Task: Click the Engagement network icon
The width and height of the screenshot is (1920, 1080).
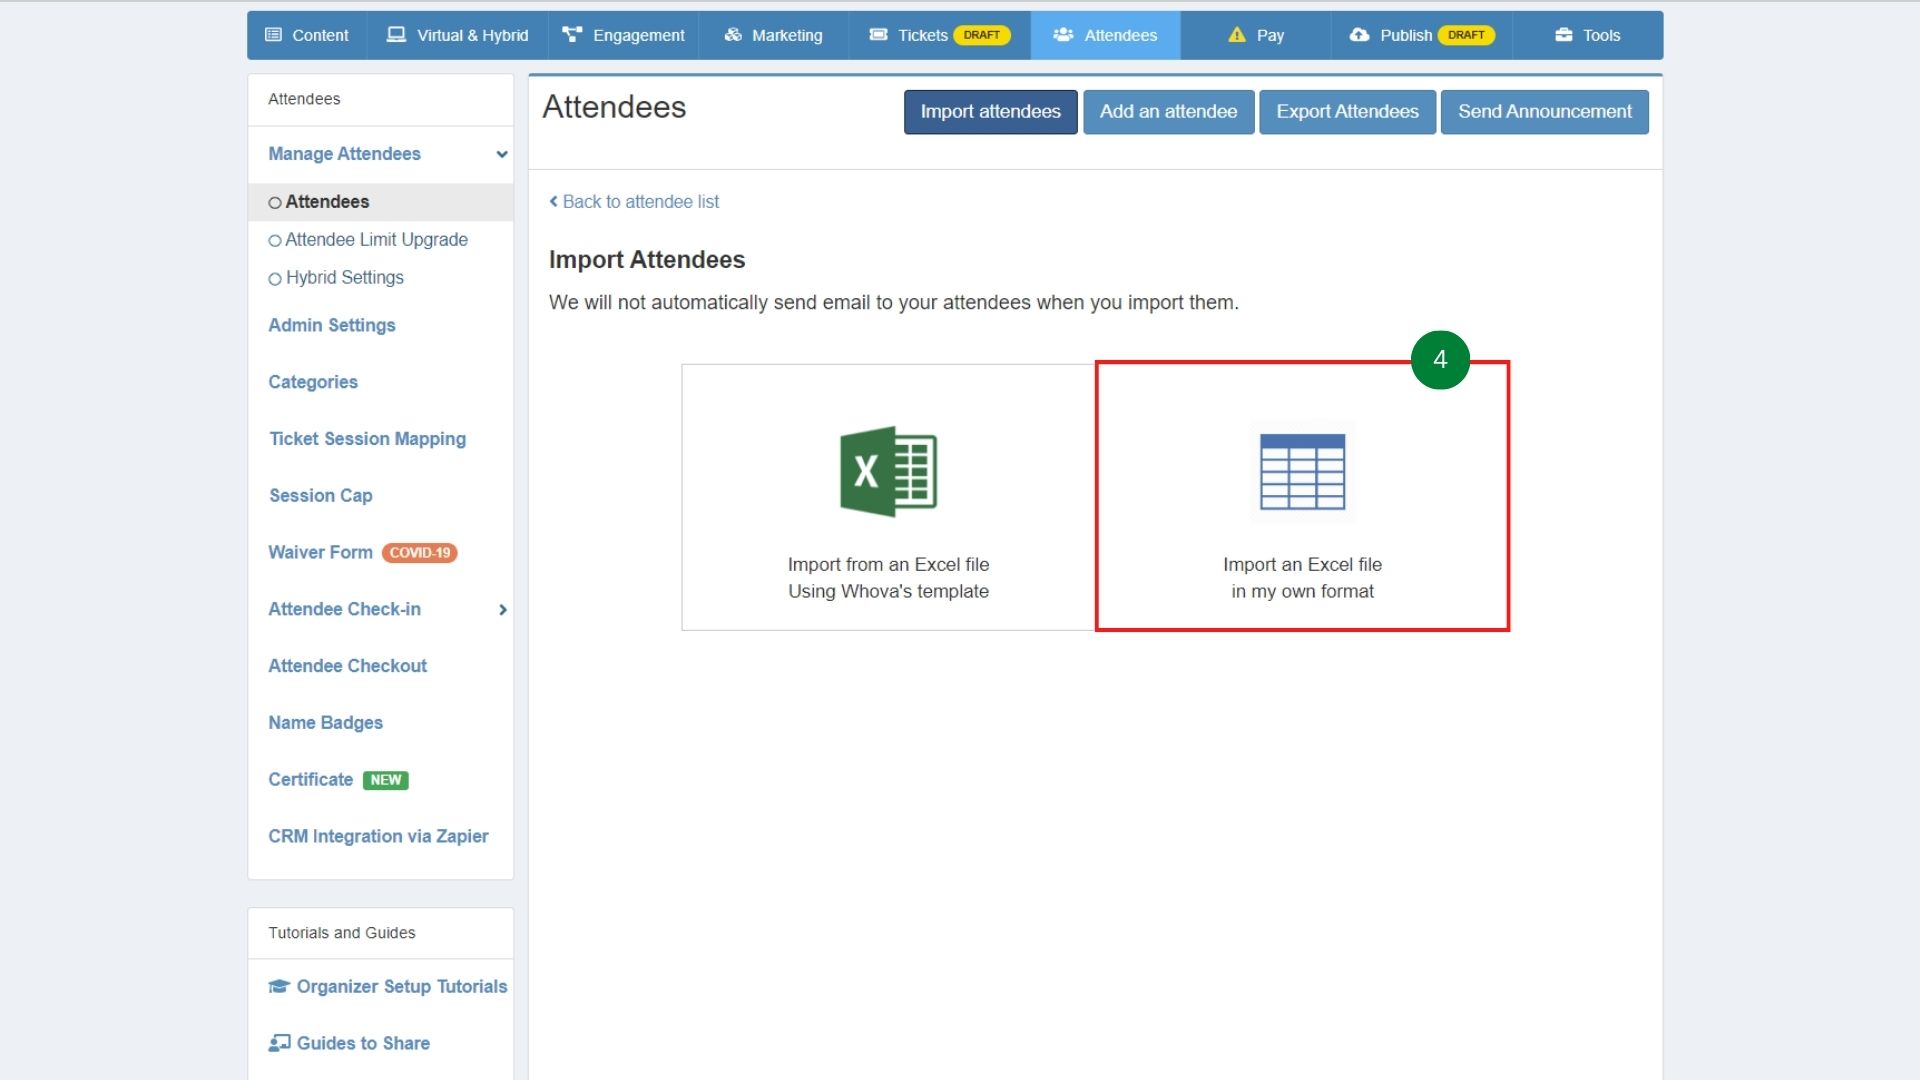Action: coord(572,35)
